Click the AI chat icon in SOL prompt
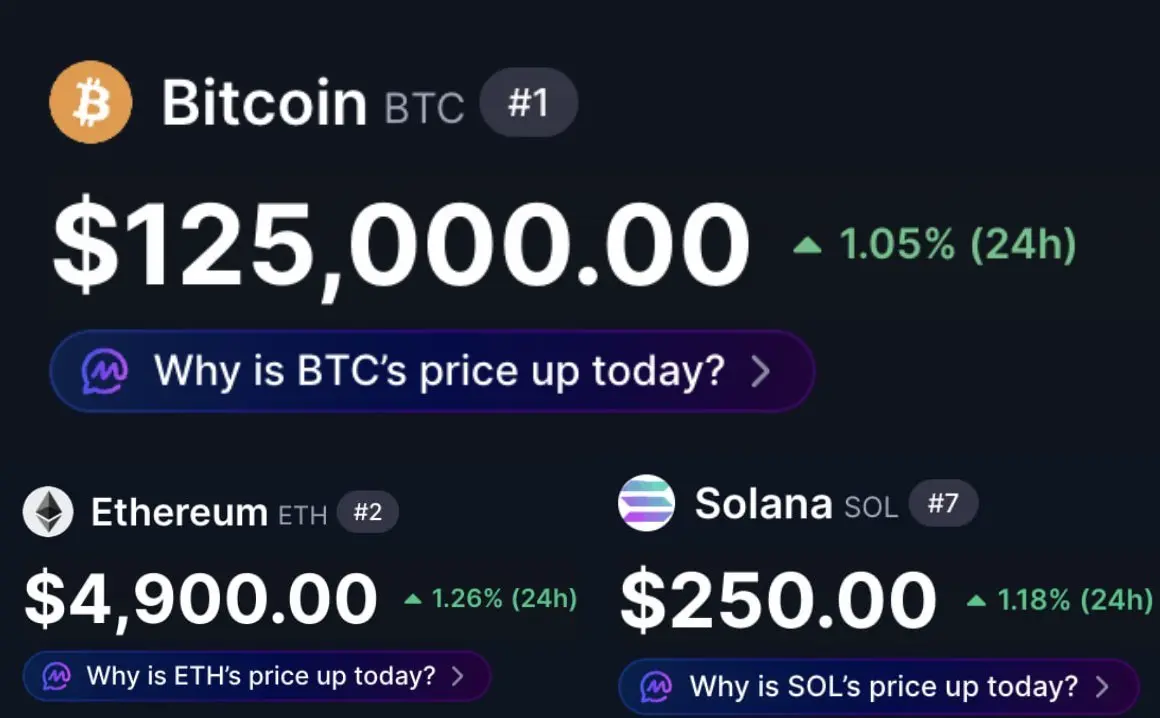The height and width of the screenshot is (718, 1160). coord(656,687)
